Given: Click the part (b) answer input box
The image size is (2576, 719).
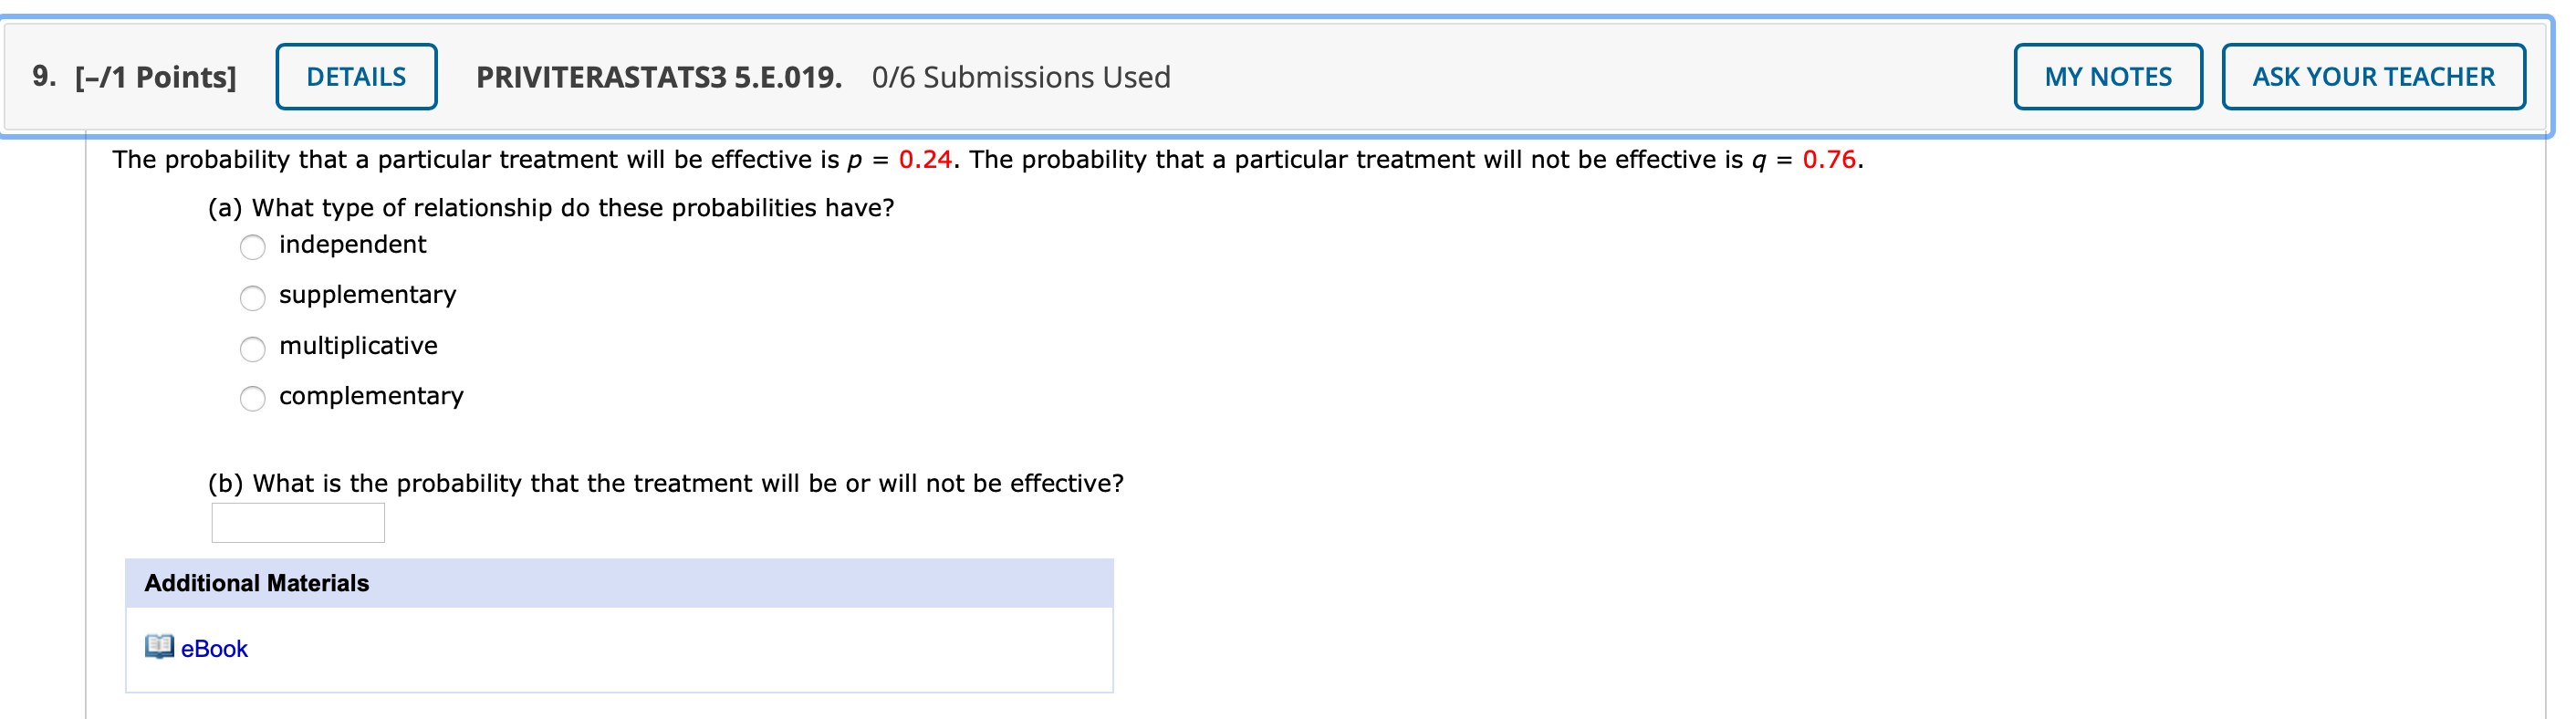Looking at the screenshot, I should pyautogui.click(x=298, y=523).
